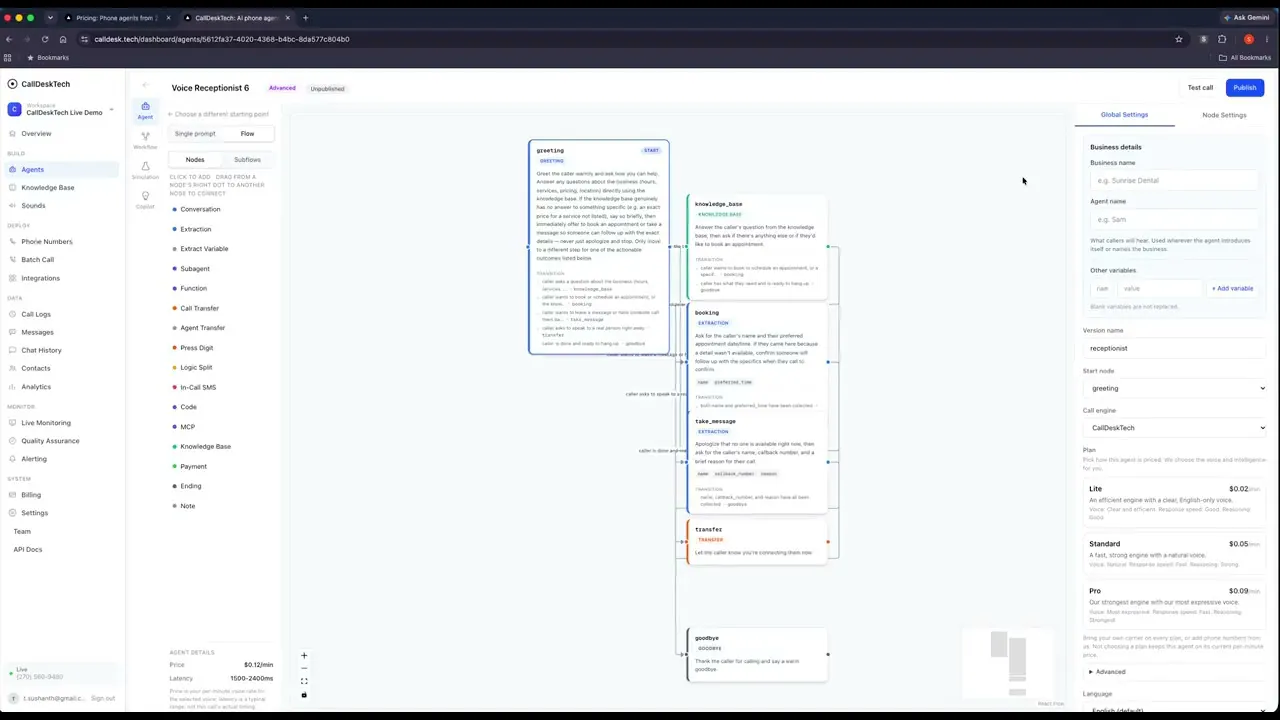The width and height of the screenshot is (1280, 720).
Task: Bookmark this page with the star icon
Action: (1179, 39)
